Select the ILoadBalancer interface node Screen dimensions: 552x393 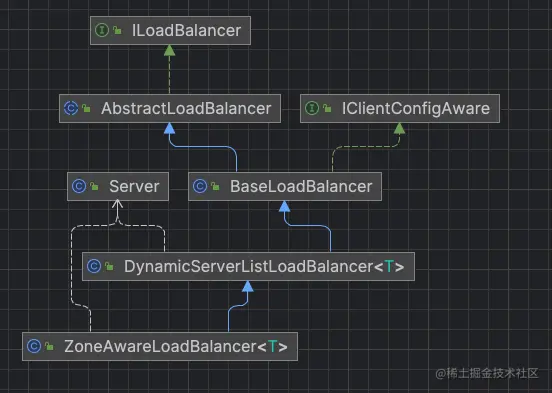170,30
